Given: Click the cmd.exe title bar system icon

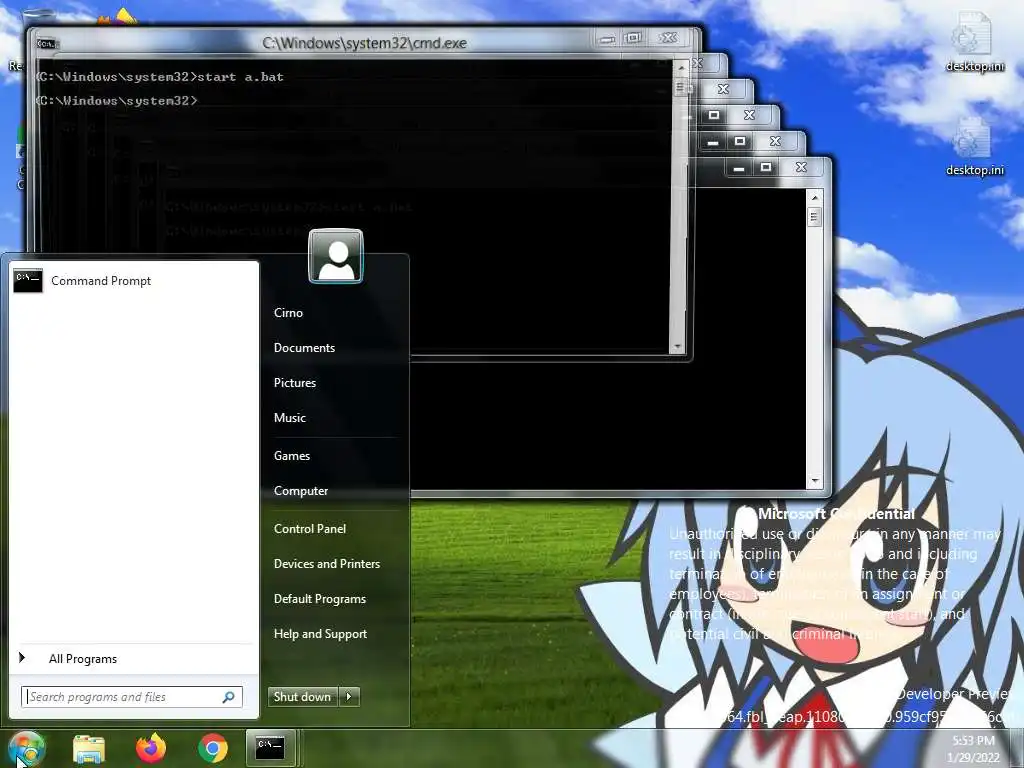Looking at the screenshot, I should pos(47,44).
